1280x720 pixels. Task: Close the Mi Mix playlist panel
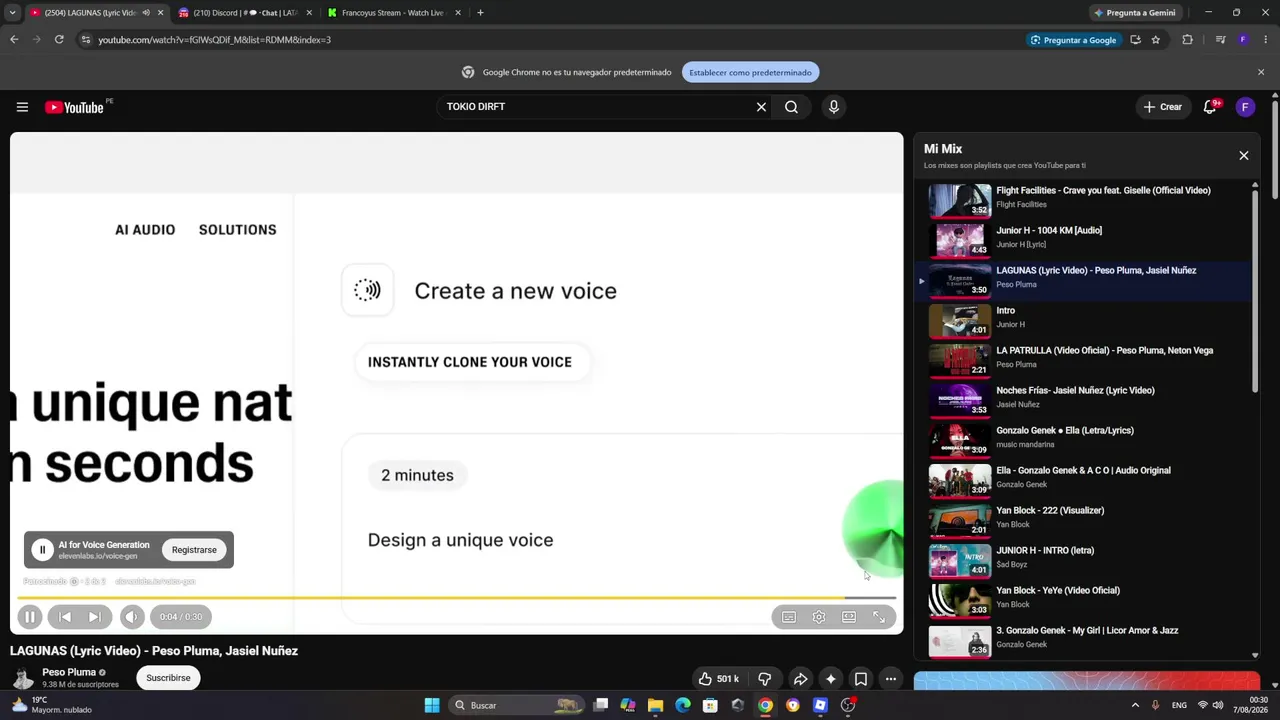point(1244,155)
